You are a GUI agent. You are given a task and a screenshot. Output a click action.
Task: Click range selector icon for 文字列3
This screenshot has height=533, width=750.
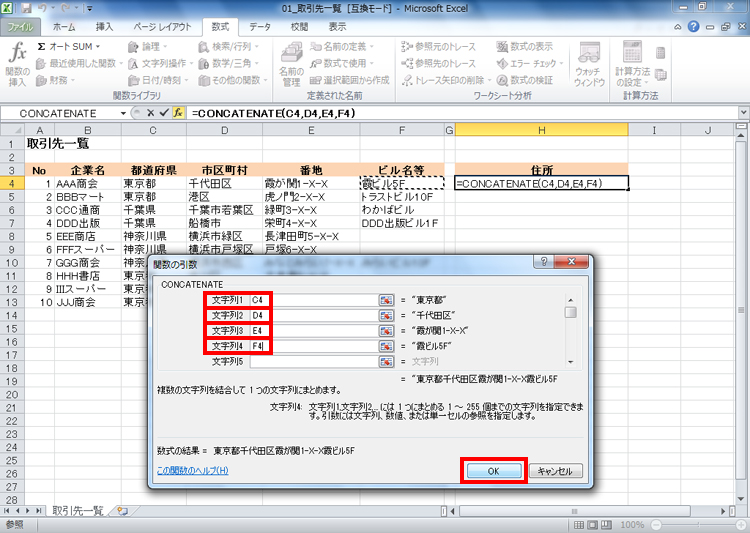click(x=386, y=331)
